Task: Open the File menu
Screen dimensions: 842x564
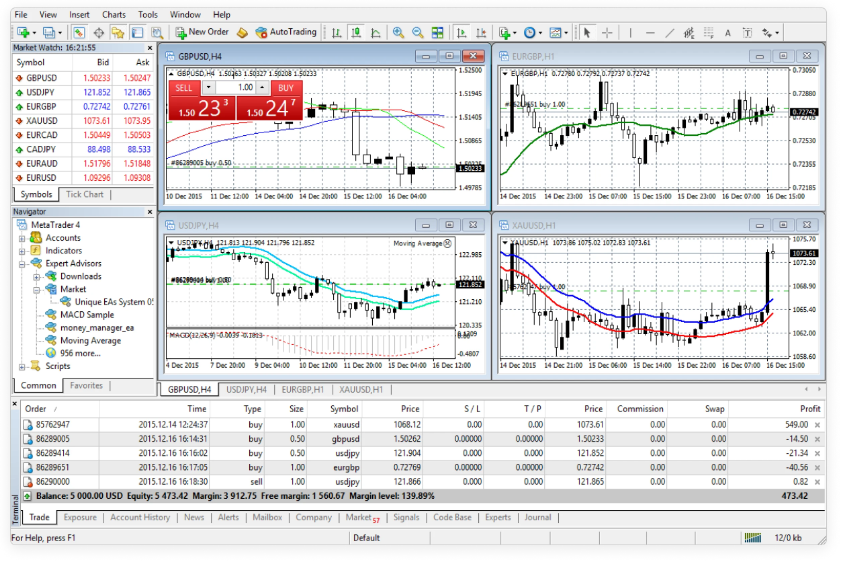Action: click(x=21, y=15)
